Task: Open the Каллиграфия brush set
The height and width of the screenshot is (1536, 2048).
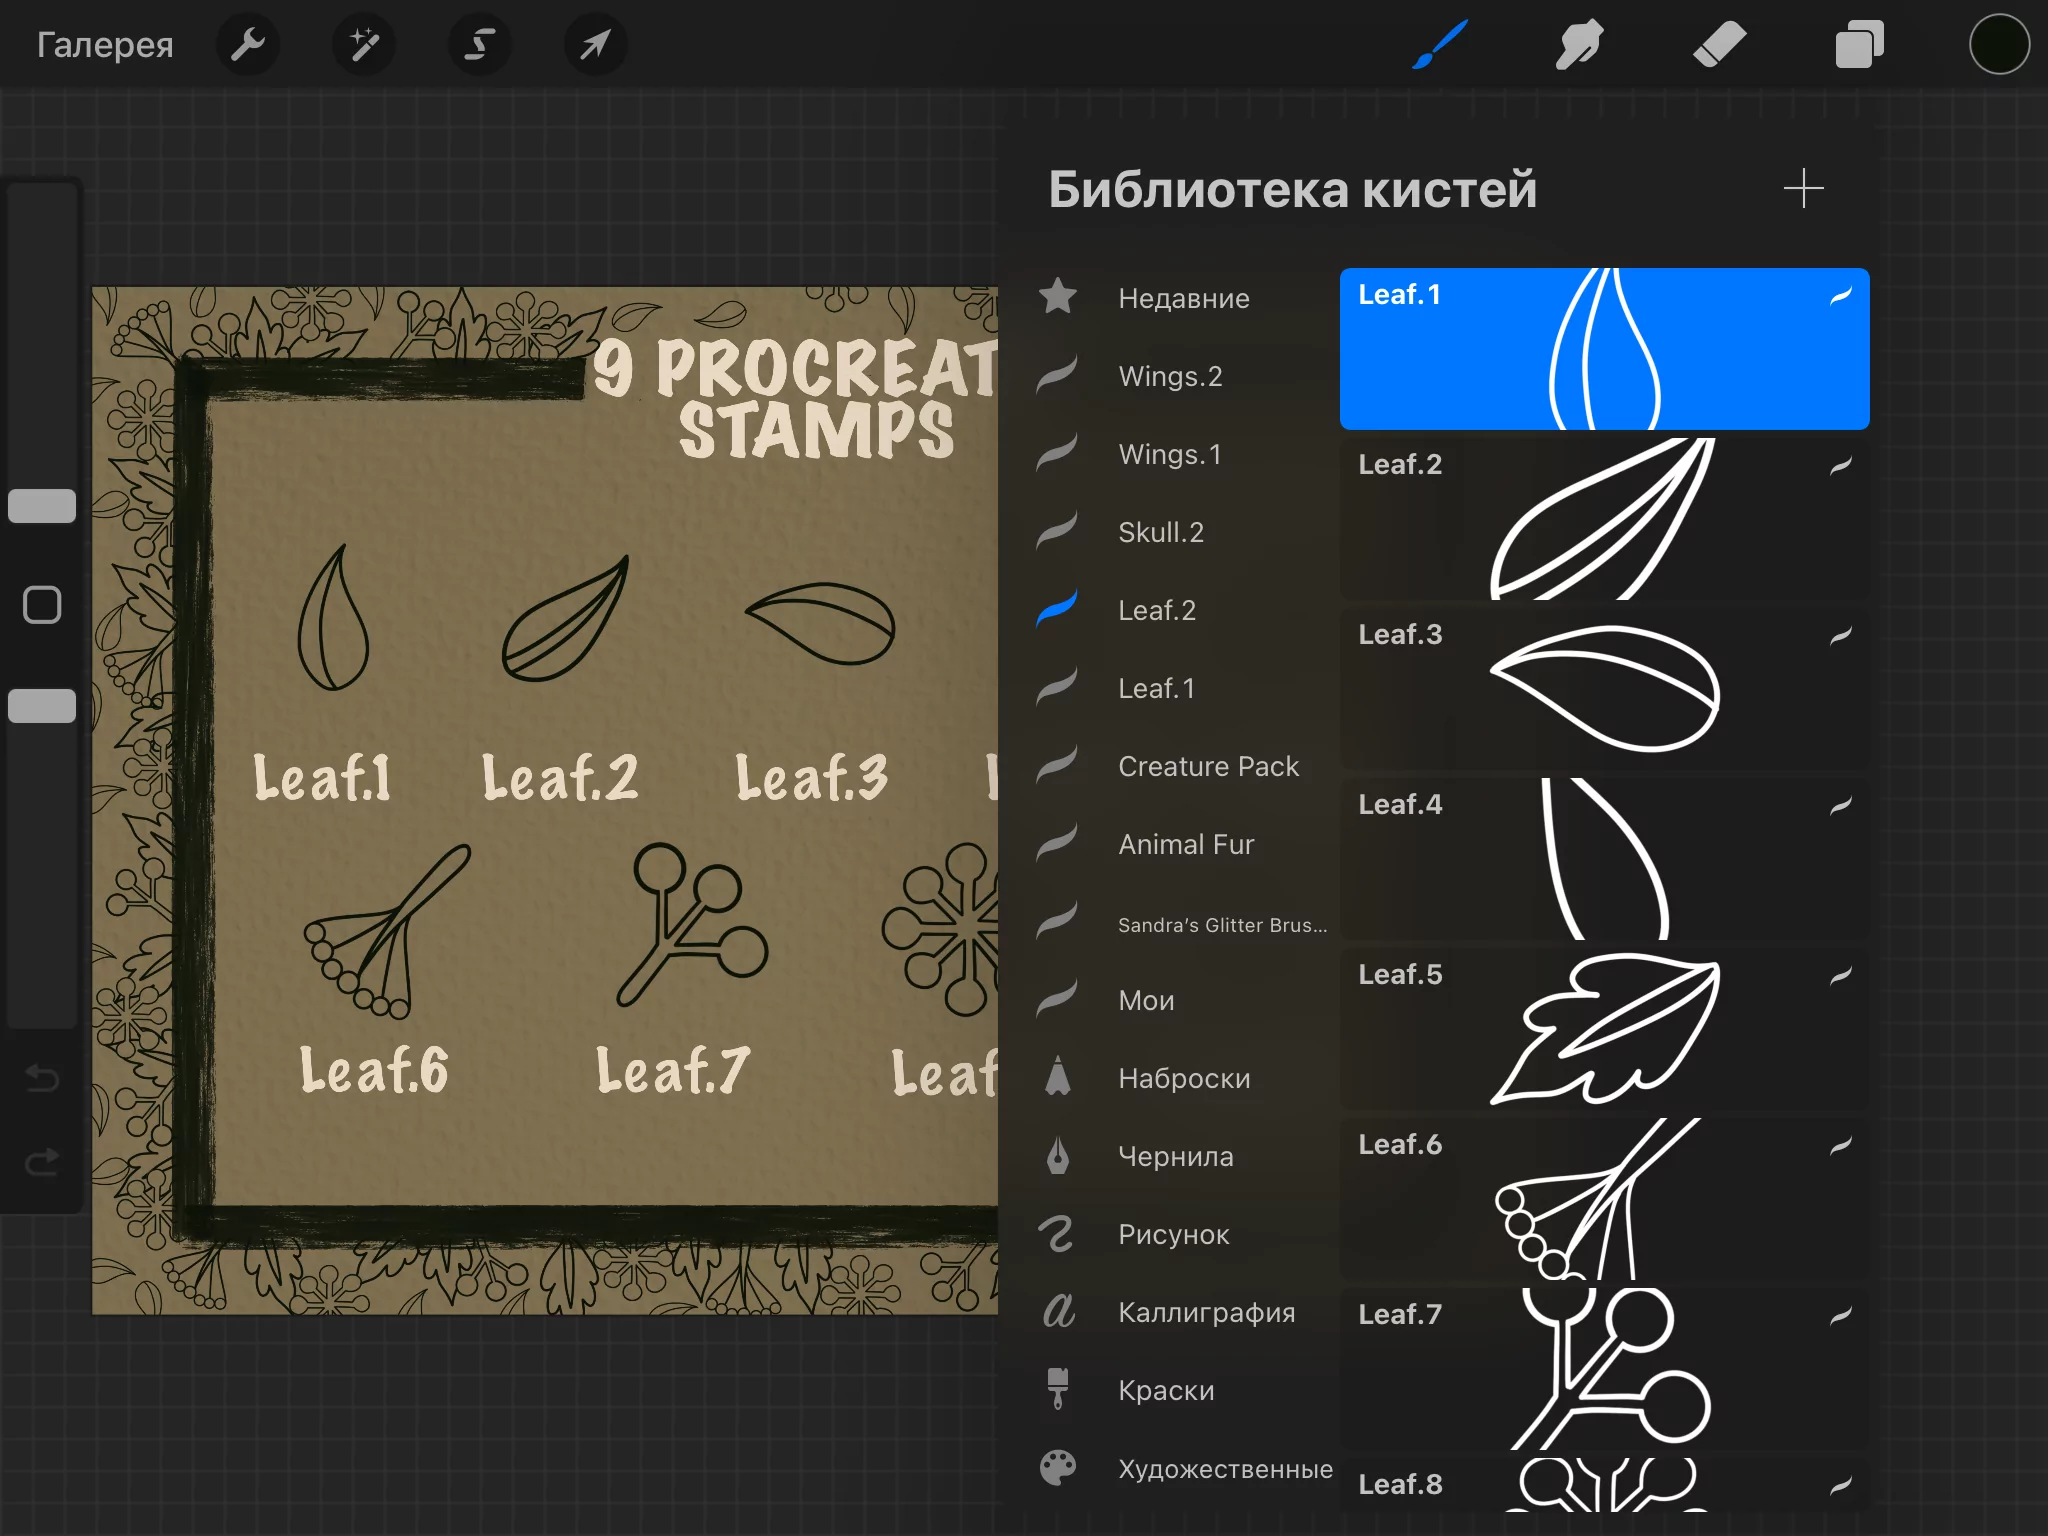Action: pyautogui.click(x=1184, y=1312)
